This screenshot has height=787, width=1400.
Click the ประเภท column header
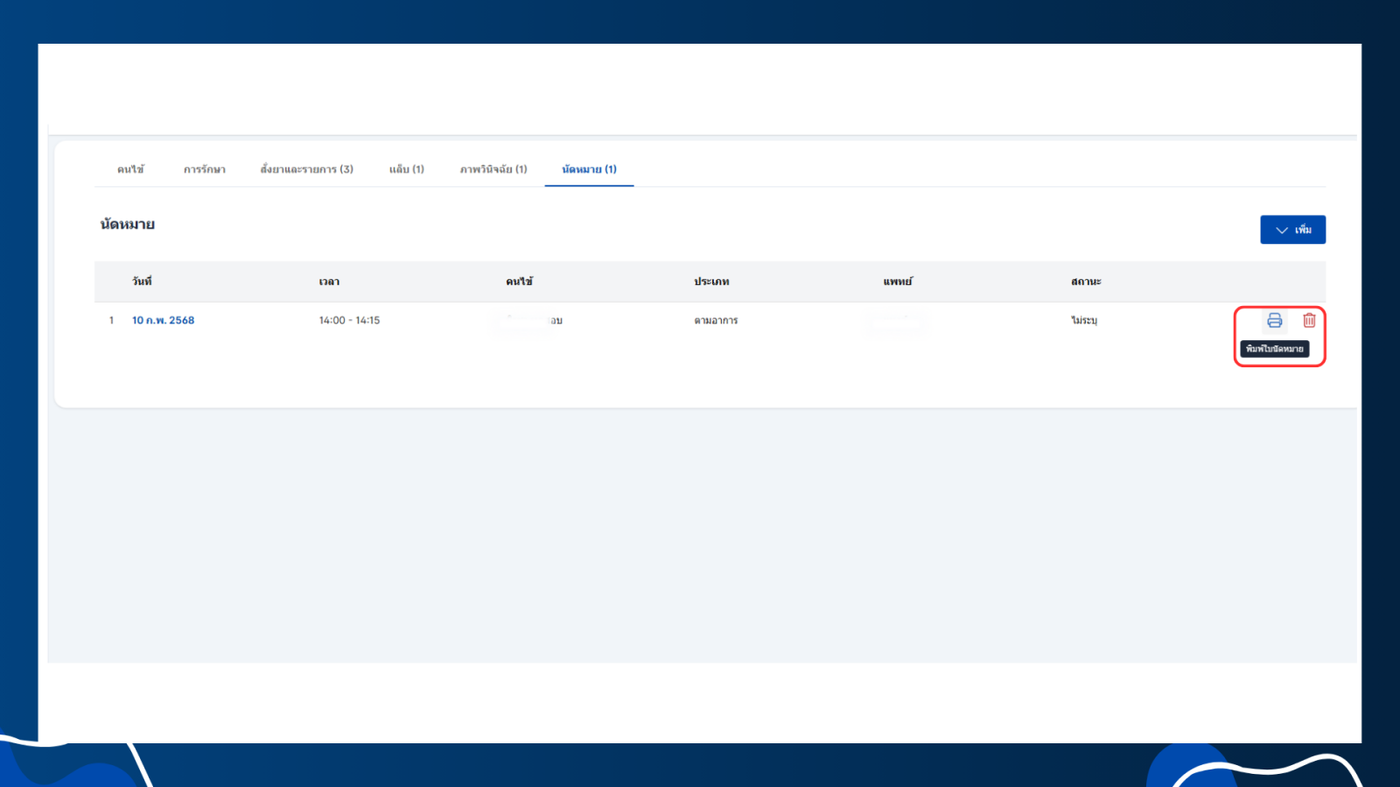(711, 282)
